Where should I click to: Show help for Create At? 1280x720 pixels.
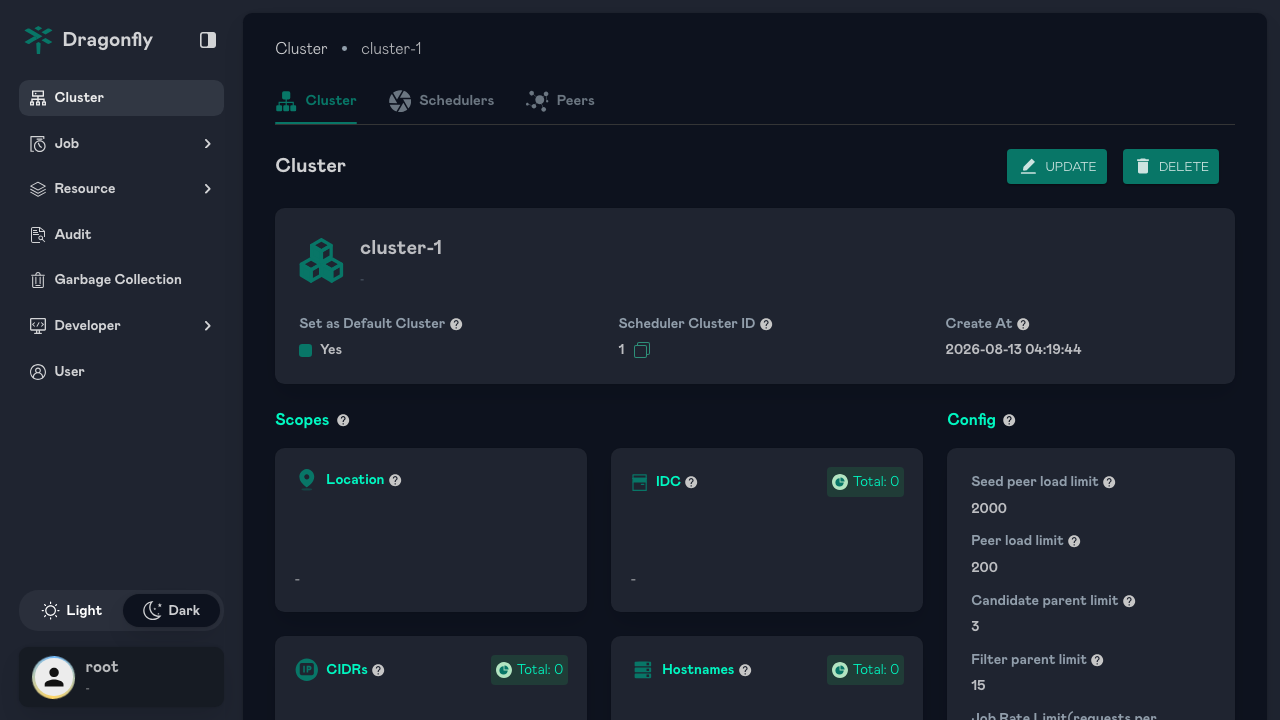(x=1023, y=324)
